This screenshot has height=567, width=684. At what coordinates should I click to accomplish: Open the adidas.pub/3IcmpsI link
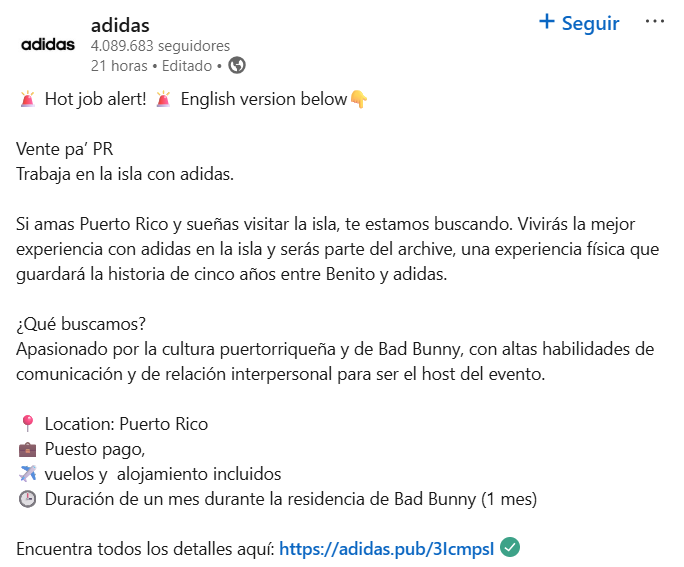click(x=386, y=549)
